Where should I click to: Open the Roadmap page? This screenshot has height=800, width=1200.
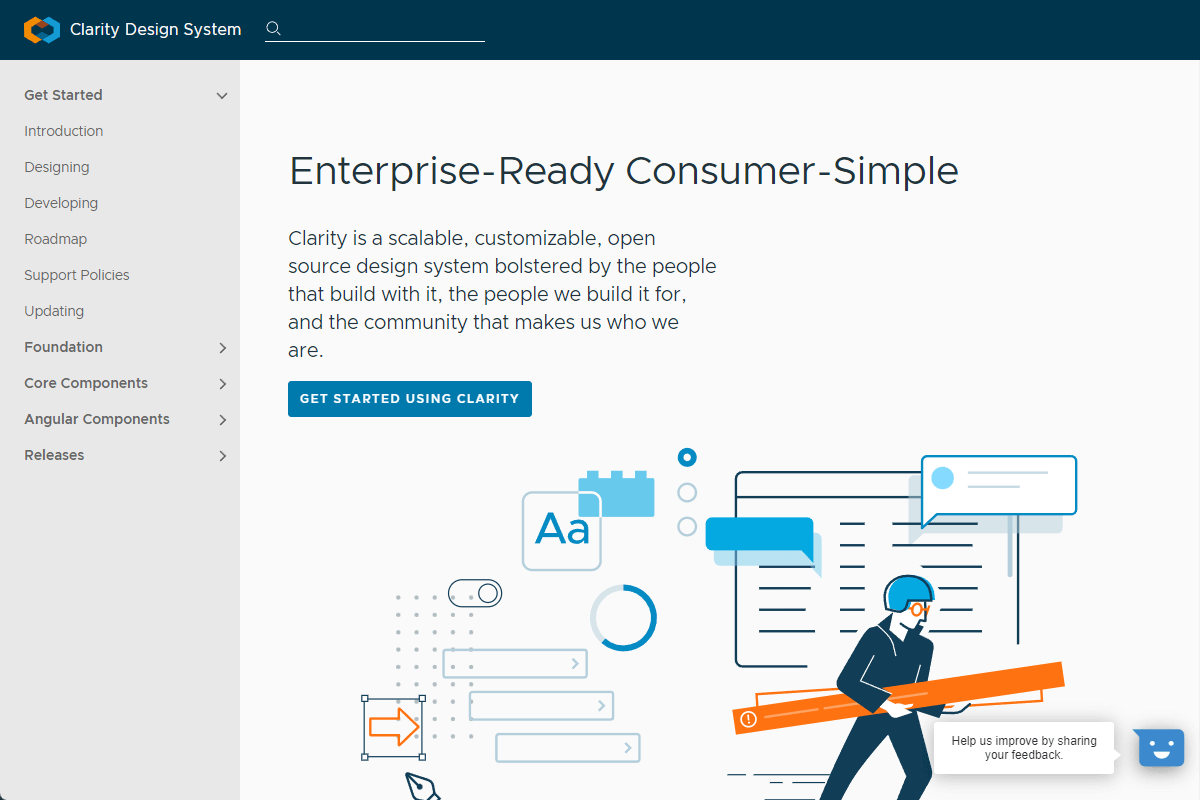56,239
